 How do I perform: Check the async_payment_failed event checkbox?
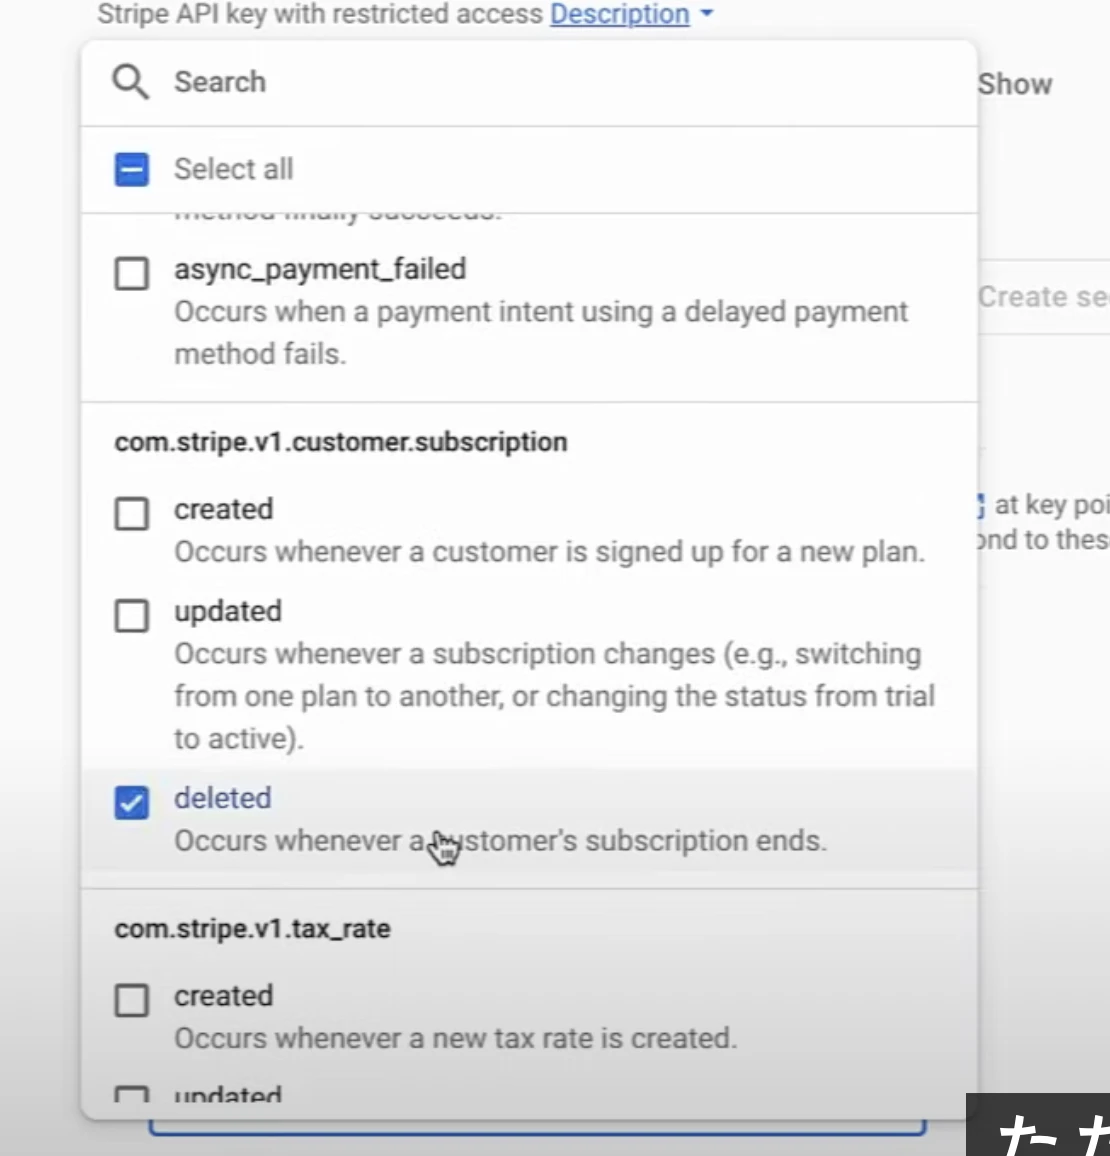coord(132,274)
